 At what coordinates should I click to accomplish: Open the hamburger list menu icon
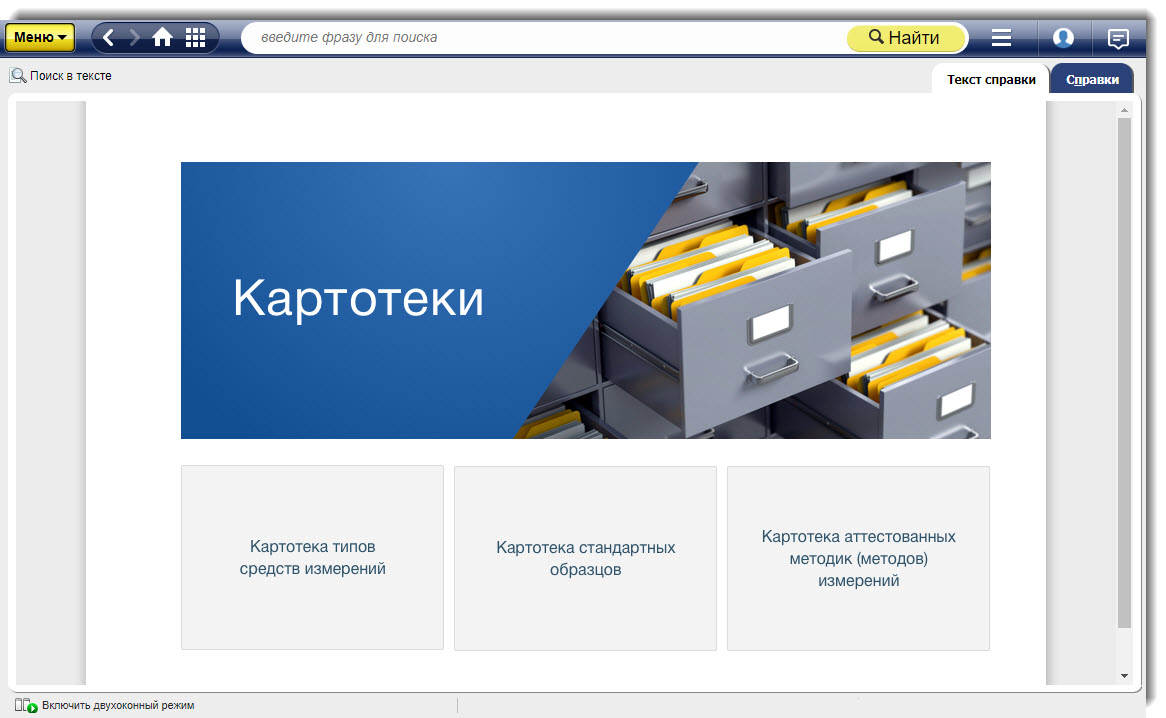1001,37
